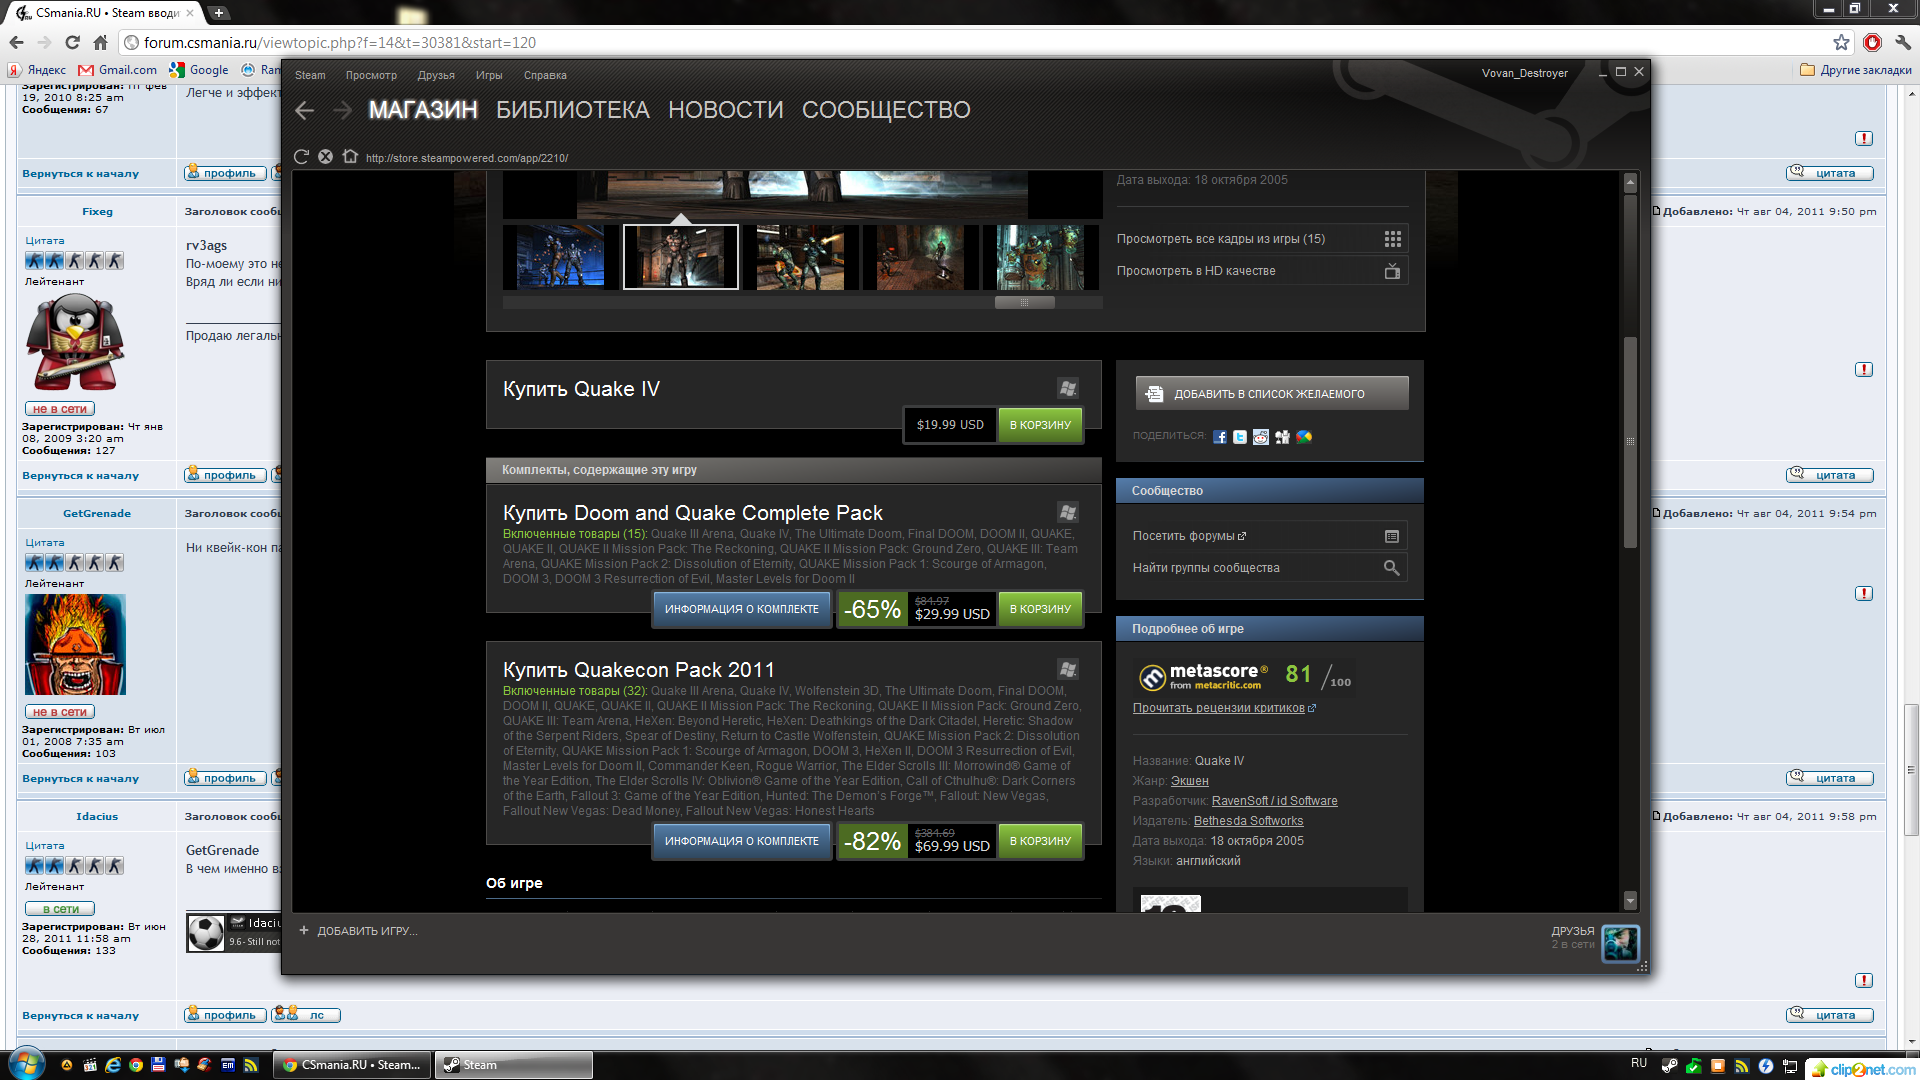Open the Игры menu

489,75
